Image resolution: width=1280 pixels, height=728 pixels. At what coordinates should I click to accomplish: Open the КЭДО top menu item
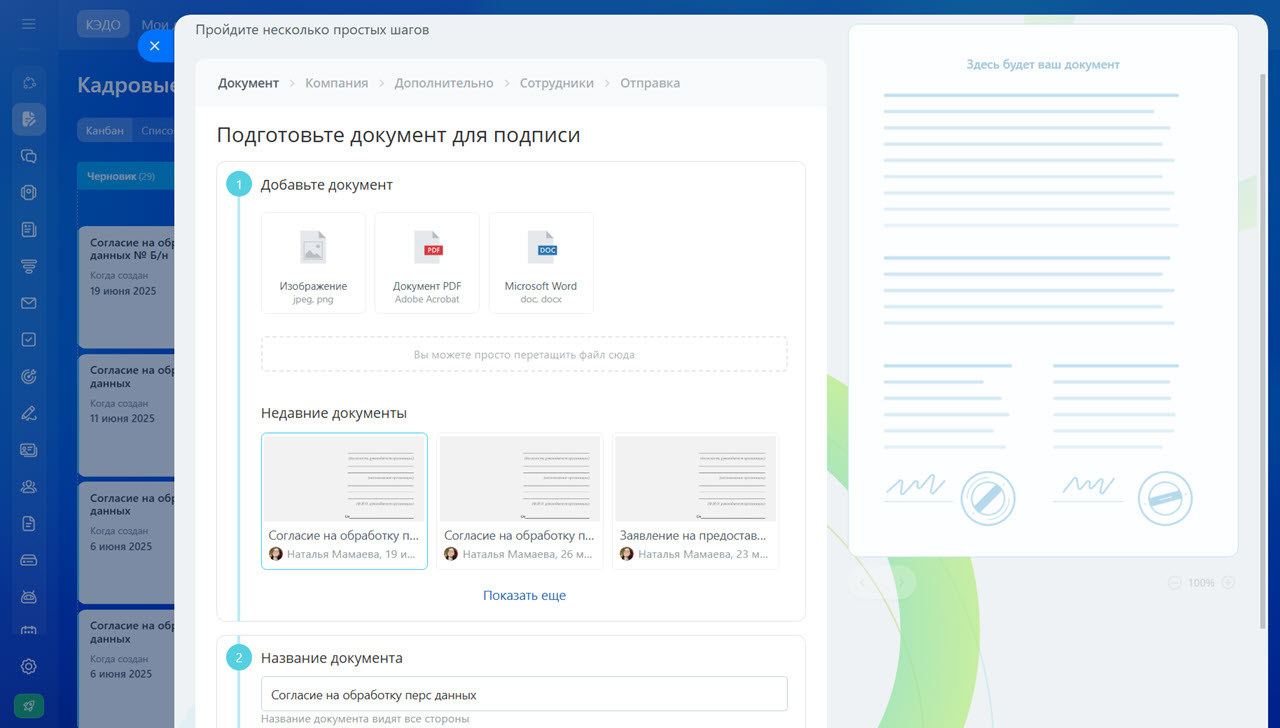click(103, 25)
